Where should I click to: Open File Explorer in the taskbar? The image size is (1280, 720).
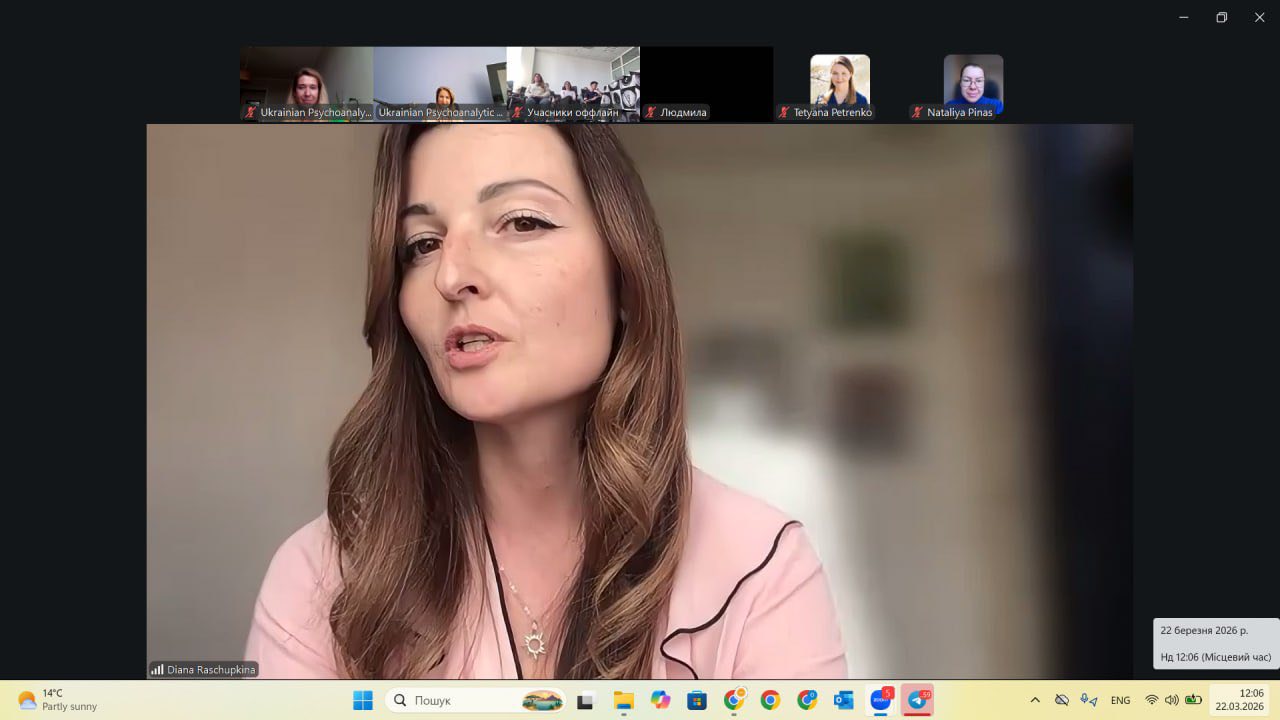[623, 700]
